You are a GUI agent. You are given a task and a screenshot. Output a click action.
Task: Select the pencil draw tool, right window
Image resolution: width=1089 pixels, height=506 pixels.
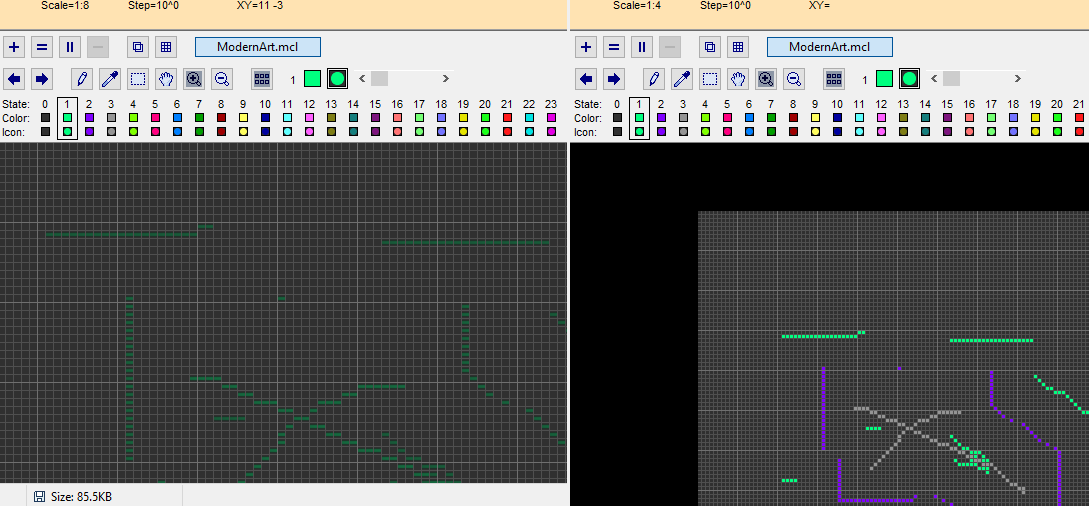point(655,78)
